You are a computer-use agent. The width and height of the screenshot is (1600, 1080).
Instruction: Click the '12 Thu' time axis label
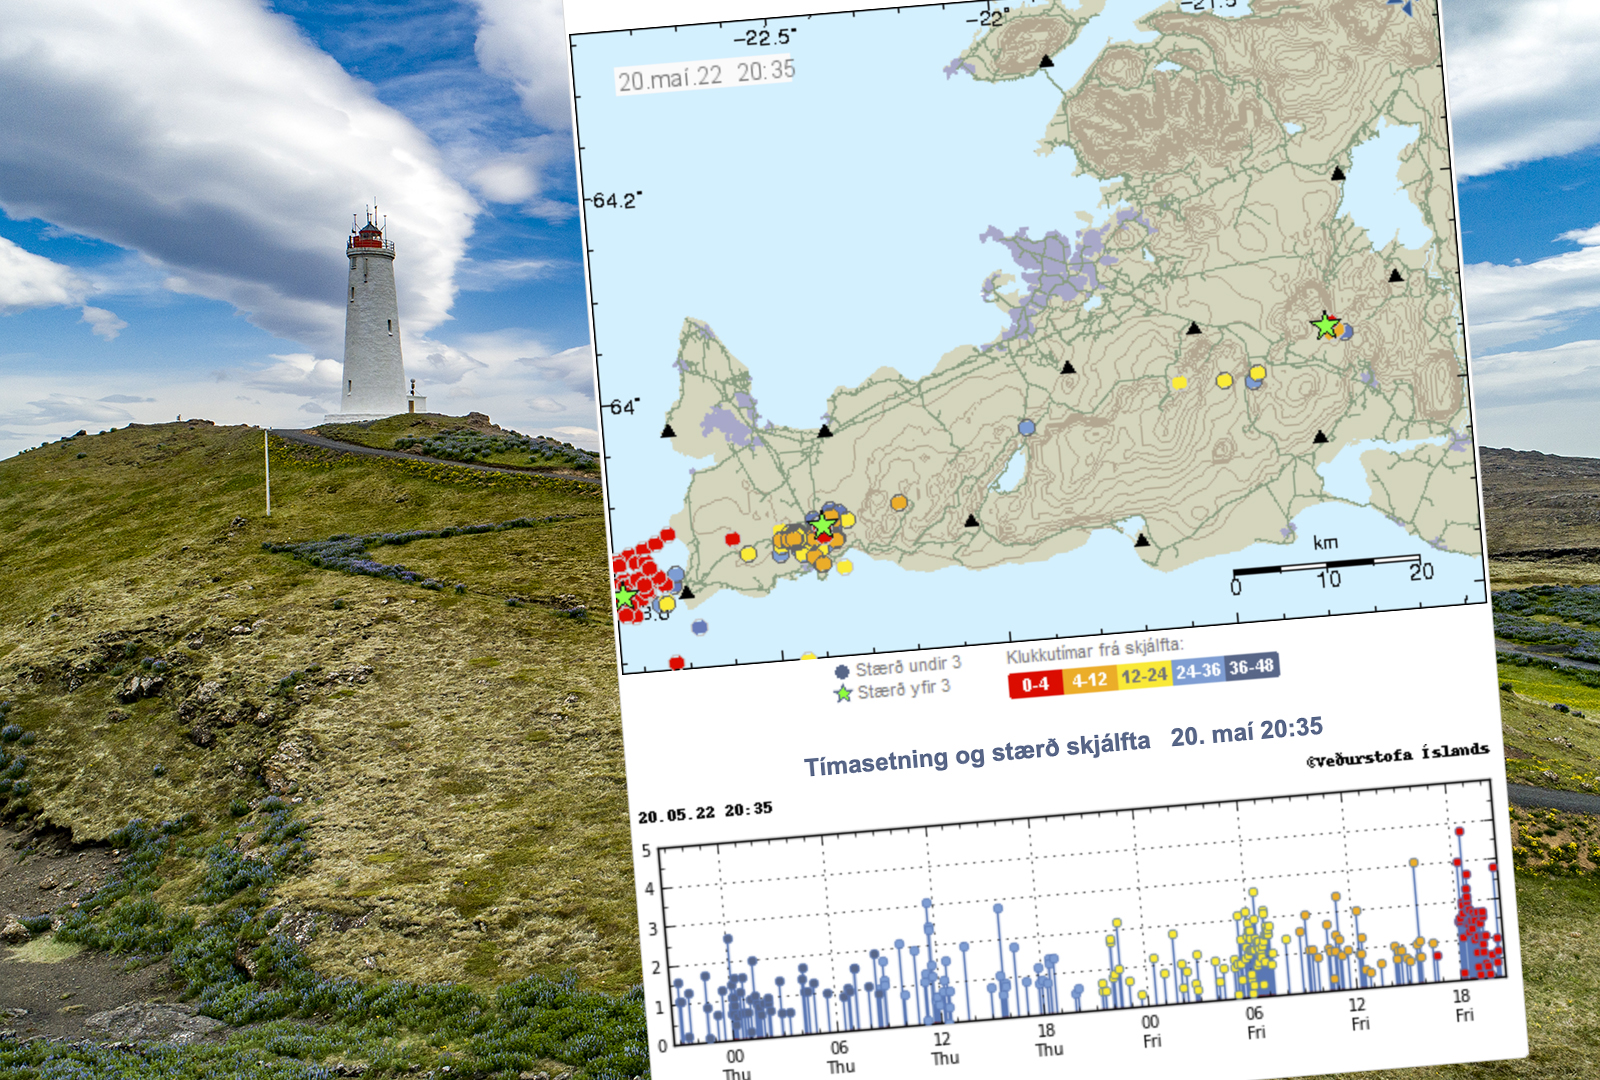coord(944,1049)
